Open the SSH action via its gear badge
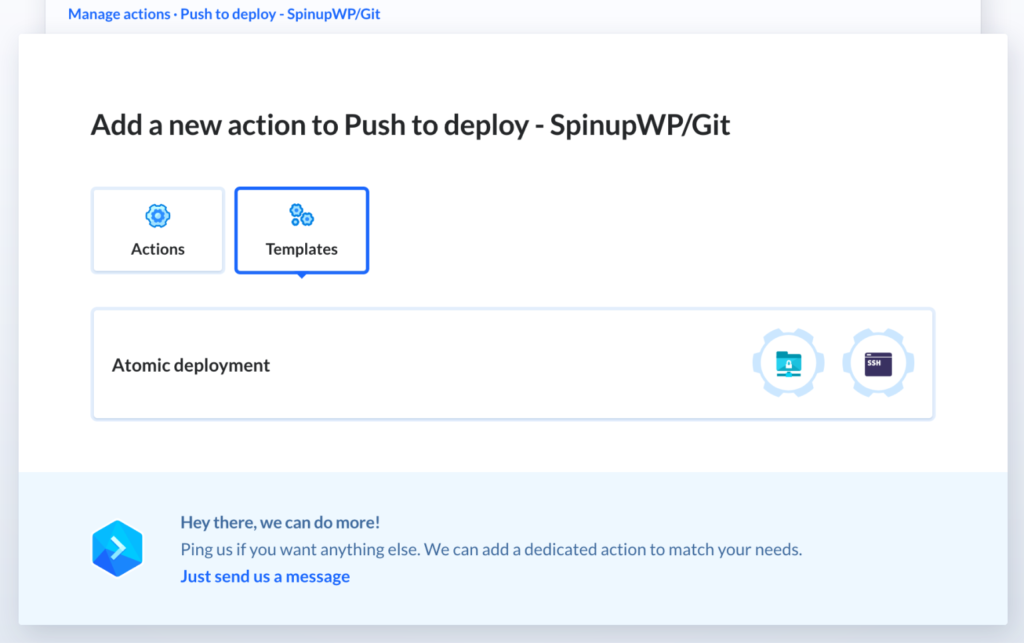This screenshot has width=1024, height=643. (877, 363)
